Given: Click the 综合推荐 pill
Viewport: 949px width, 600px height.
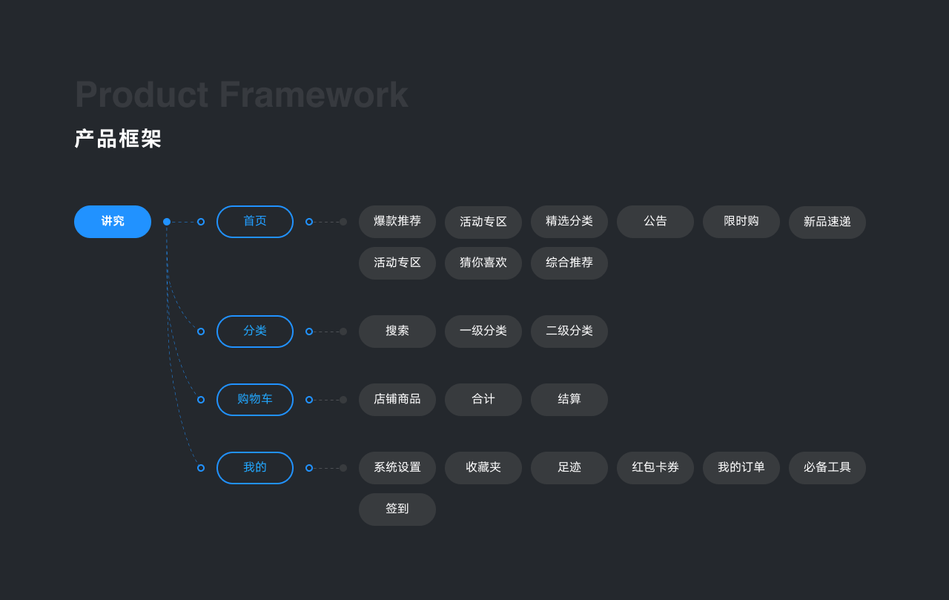Looking at the screenshot, I should (x=569, y=263).
